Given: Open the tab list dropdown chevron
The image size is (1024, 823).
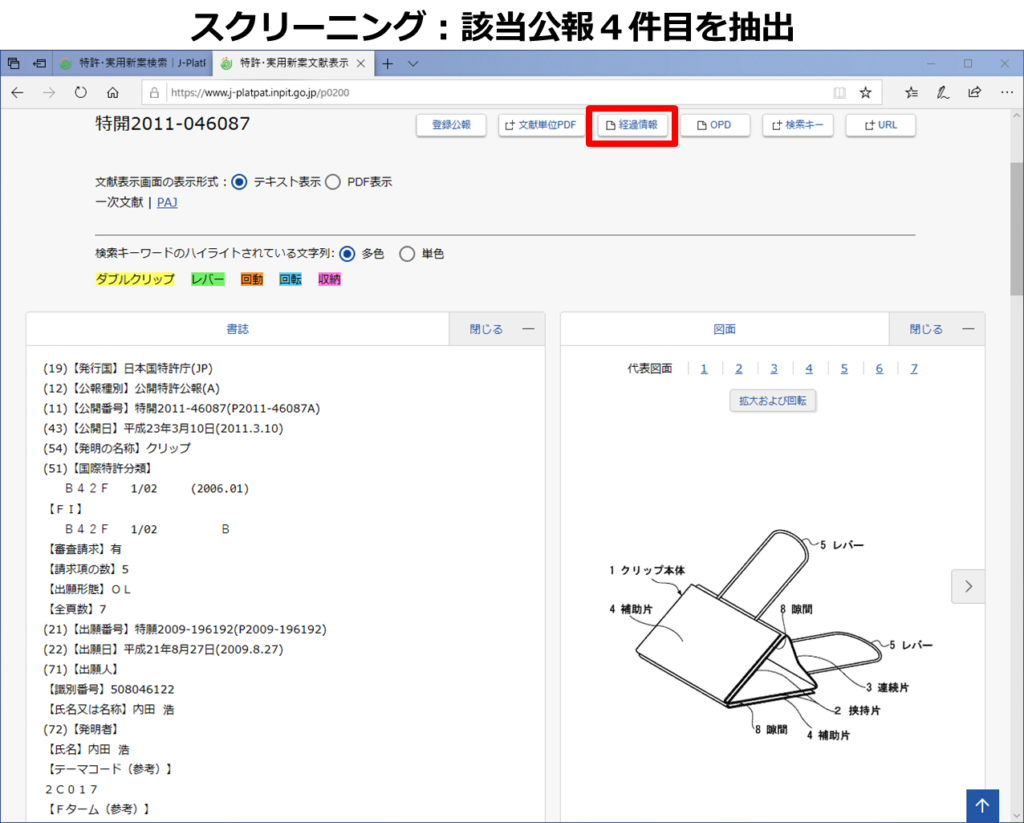Looking at the screenshot, I should [x=413, y=63].
